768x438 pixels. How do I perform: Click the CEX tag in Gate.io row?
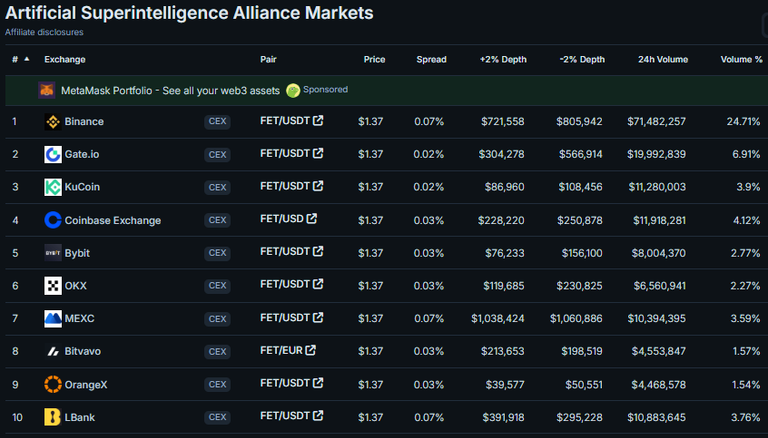pyautogui.click(x=217, y=155)
